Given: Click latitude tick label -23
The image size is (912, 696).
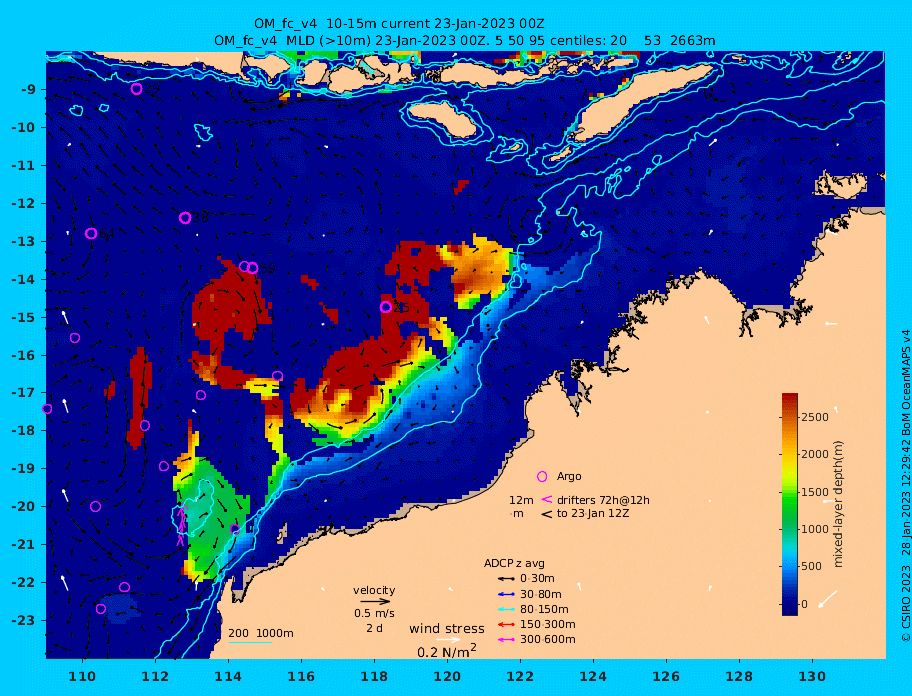Looking at the screenshot, I should point(23,620).
